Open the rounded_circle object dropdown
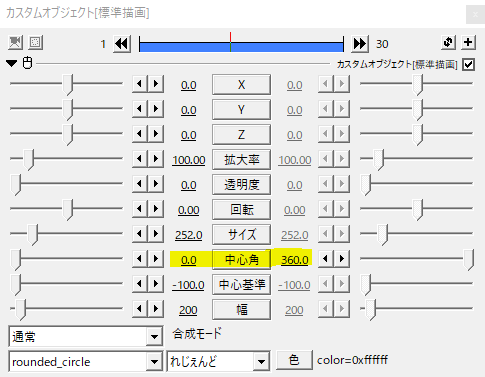 point(154,362)
